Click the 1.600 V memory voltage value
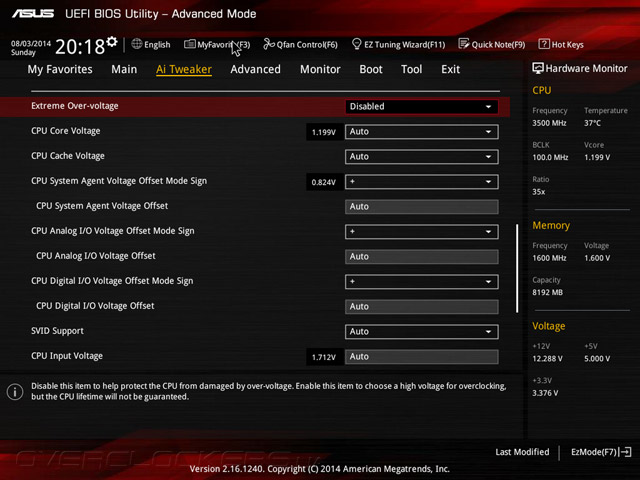The image size is (640, 480). 597,258
